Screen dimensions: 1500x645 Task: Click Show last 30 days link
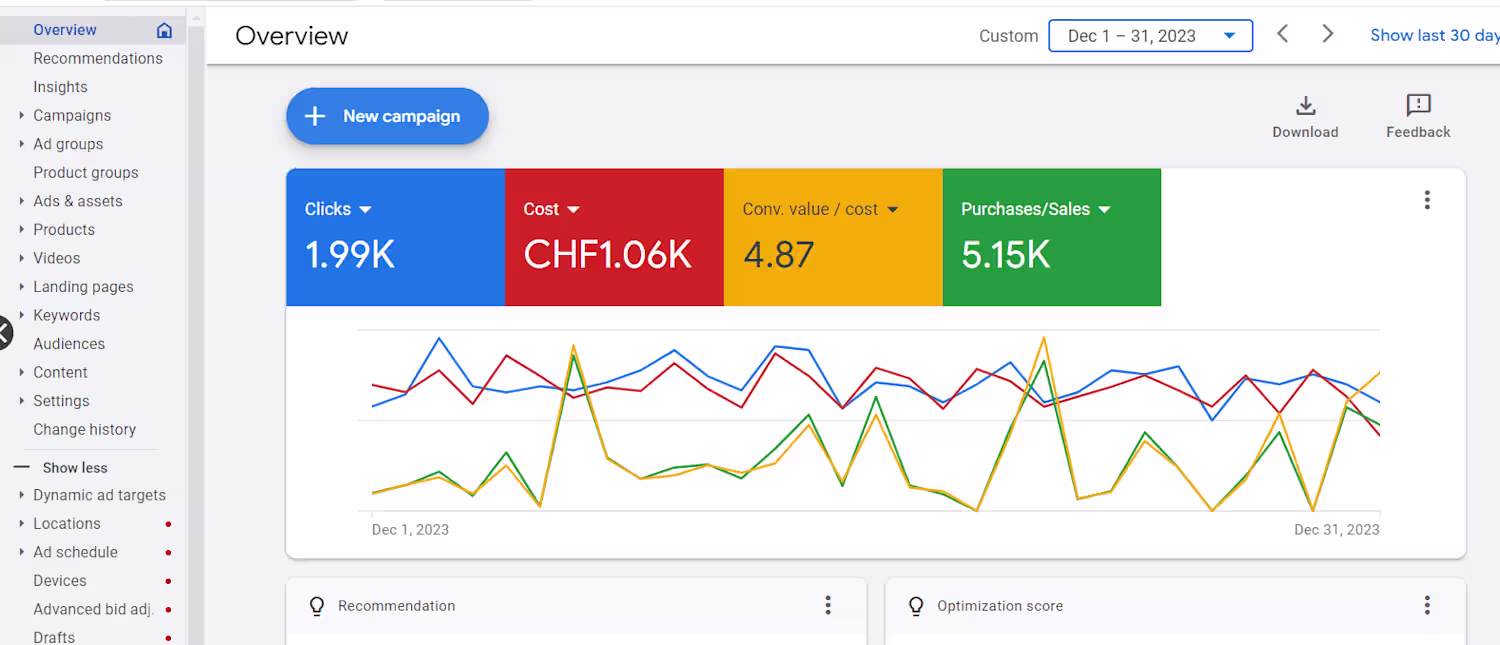1435,35
